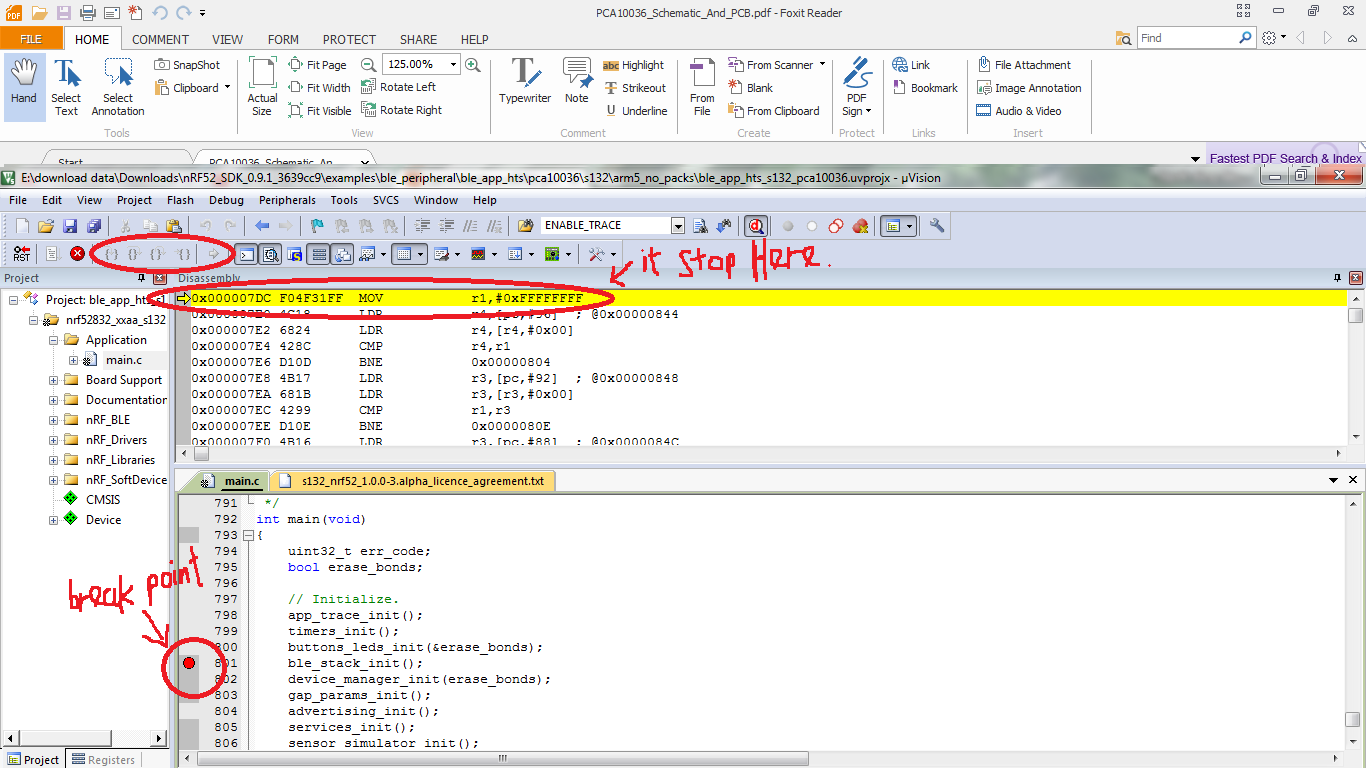Click the red Stop debug button
This screenshot has height=768, width=1366.
77,254
